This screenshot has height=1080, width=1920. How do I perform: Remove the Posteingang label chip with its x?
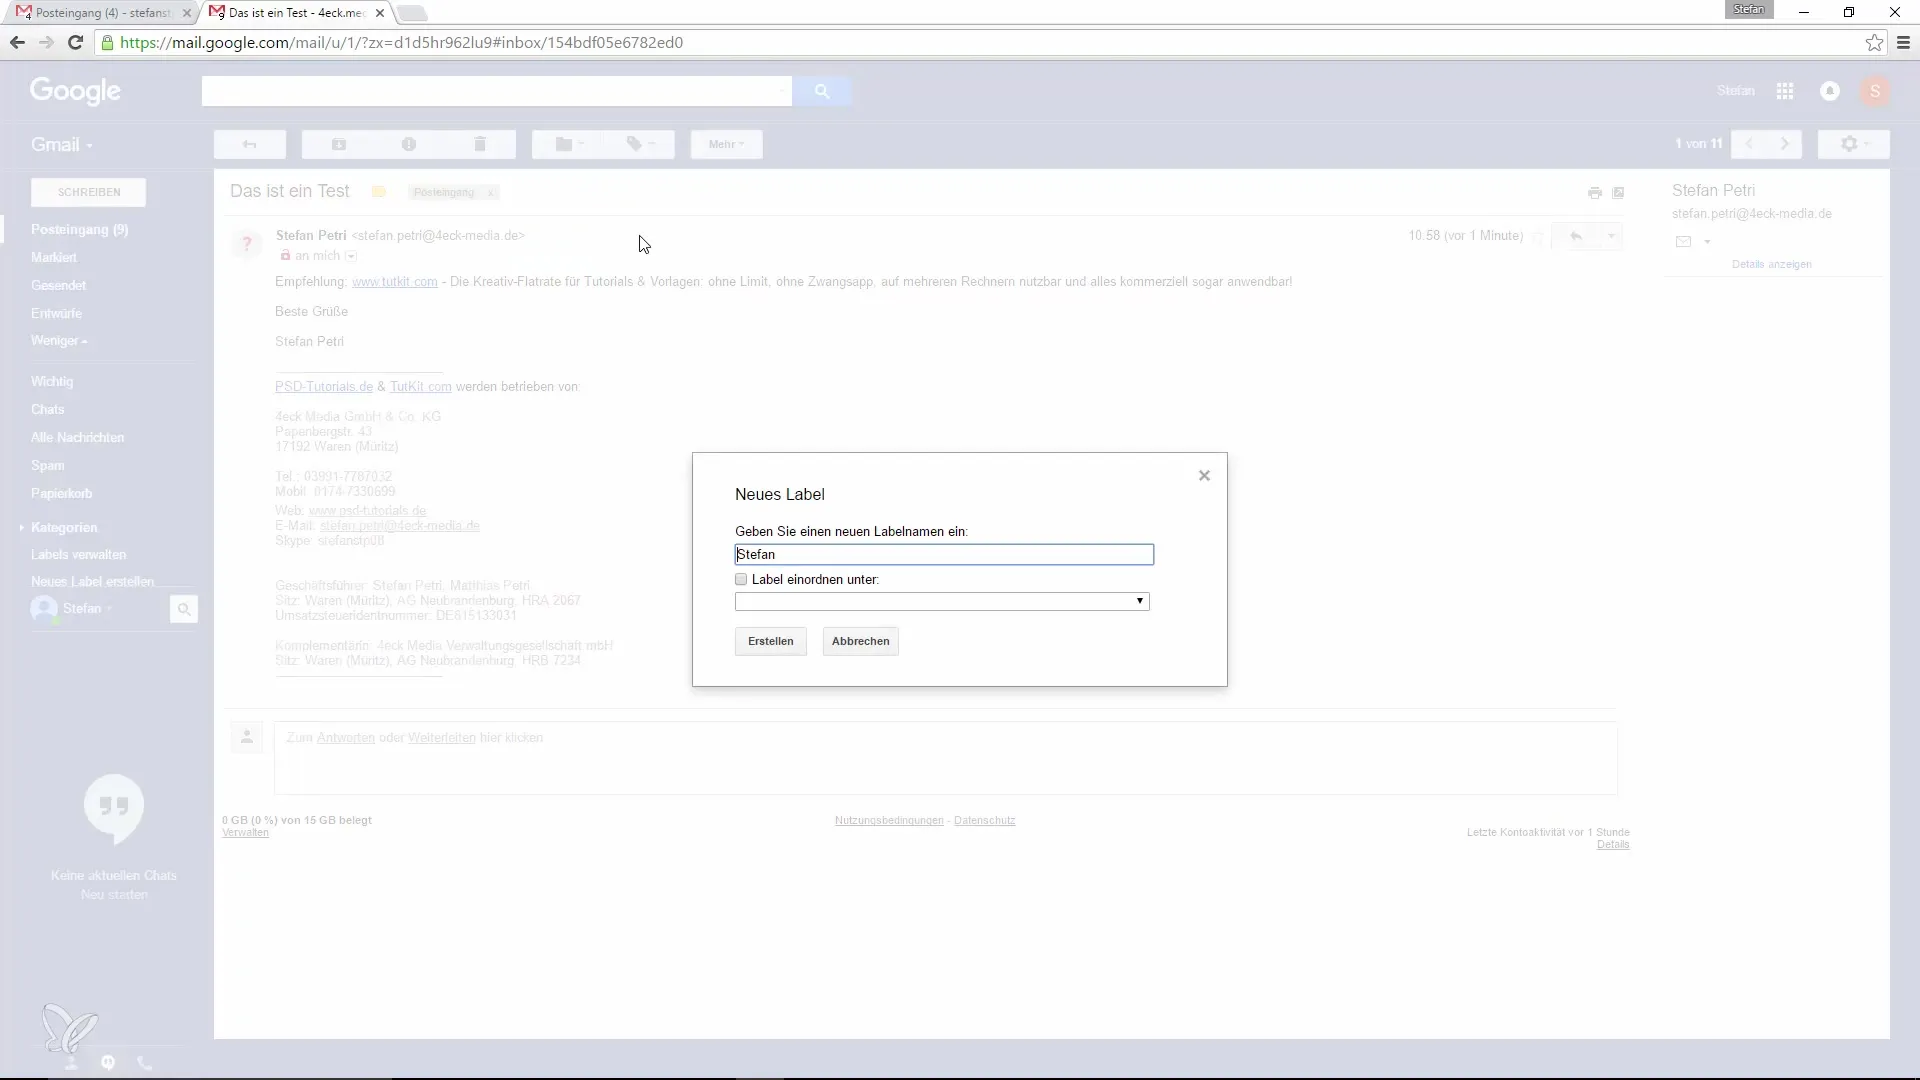click(x=491, y=192)
